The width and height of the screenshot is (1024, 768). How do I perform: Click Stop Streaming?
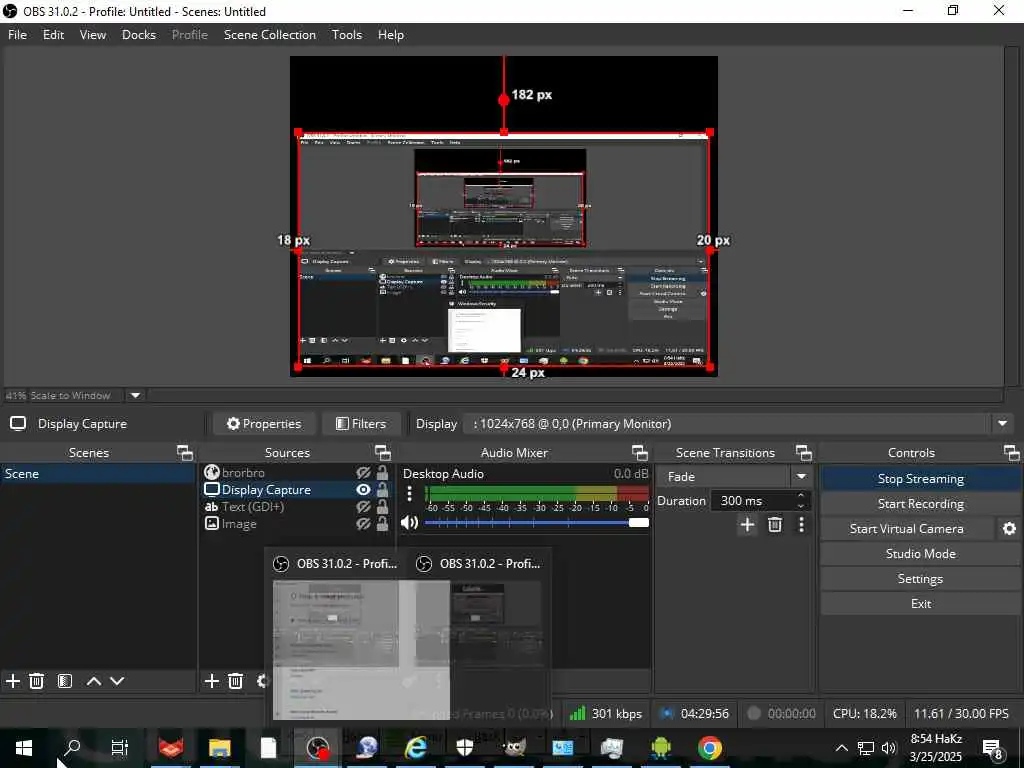920,479
